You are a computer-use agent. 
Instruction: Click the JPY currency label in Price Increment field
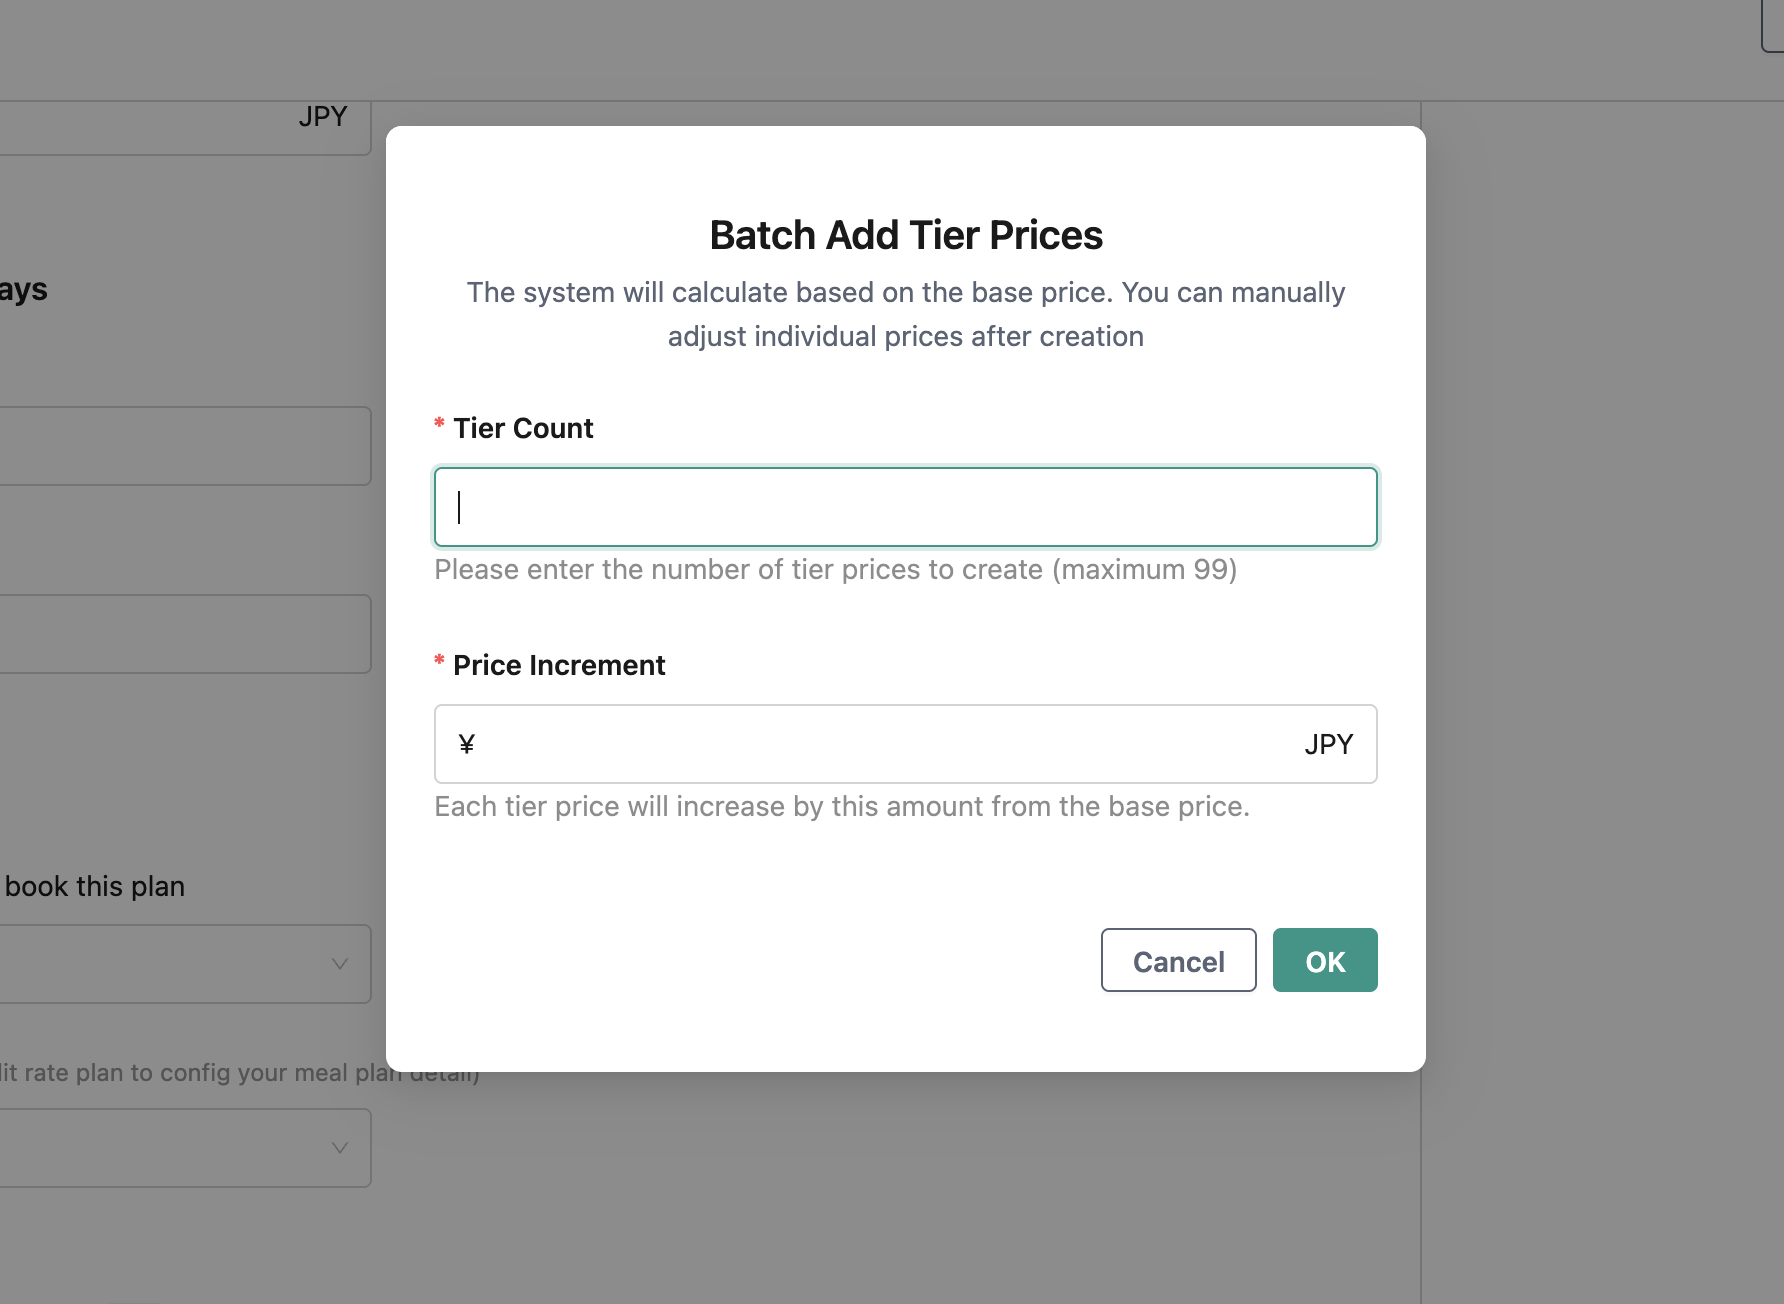coord(1329,744)
